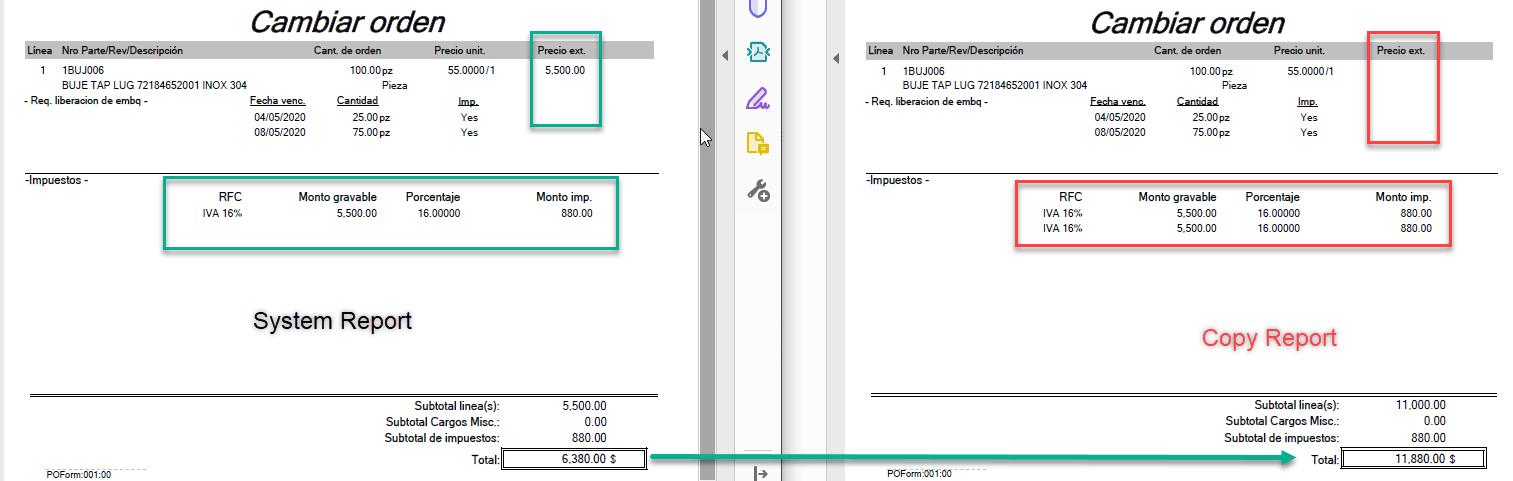This screenshot has height=481, width=1513.
Task: Click the single IVA 16% row in System Report
Action: point(397,213)
